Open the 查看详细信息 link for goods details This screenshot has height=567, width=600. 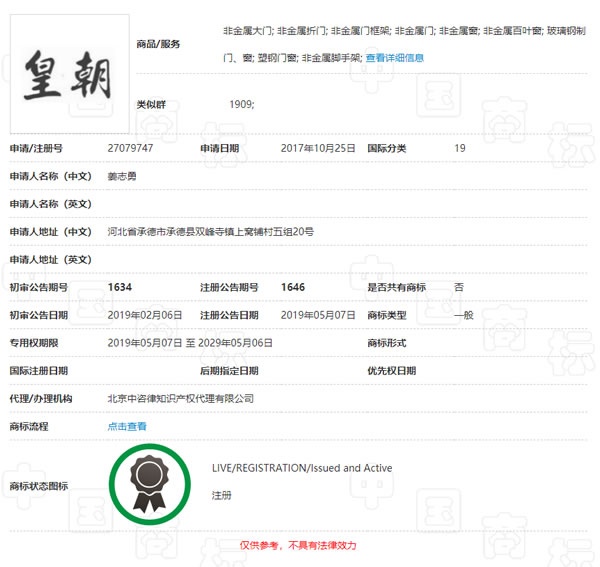click(x=395, y=58)
